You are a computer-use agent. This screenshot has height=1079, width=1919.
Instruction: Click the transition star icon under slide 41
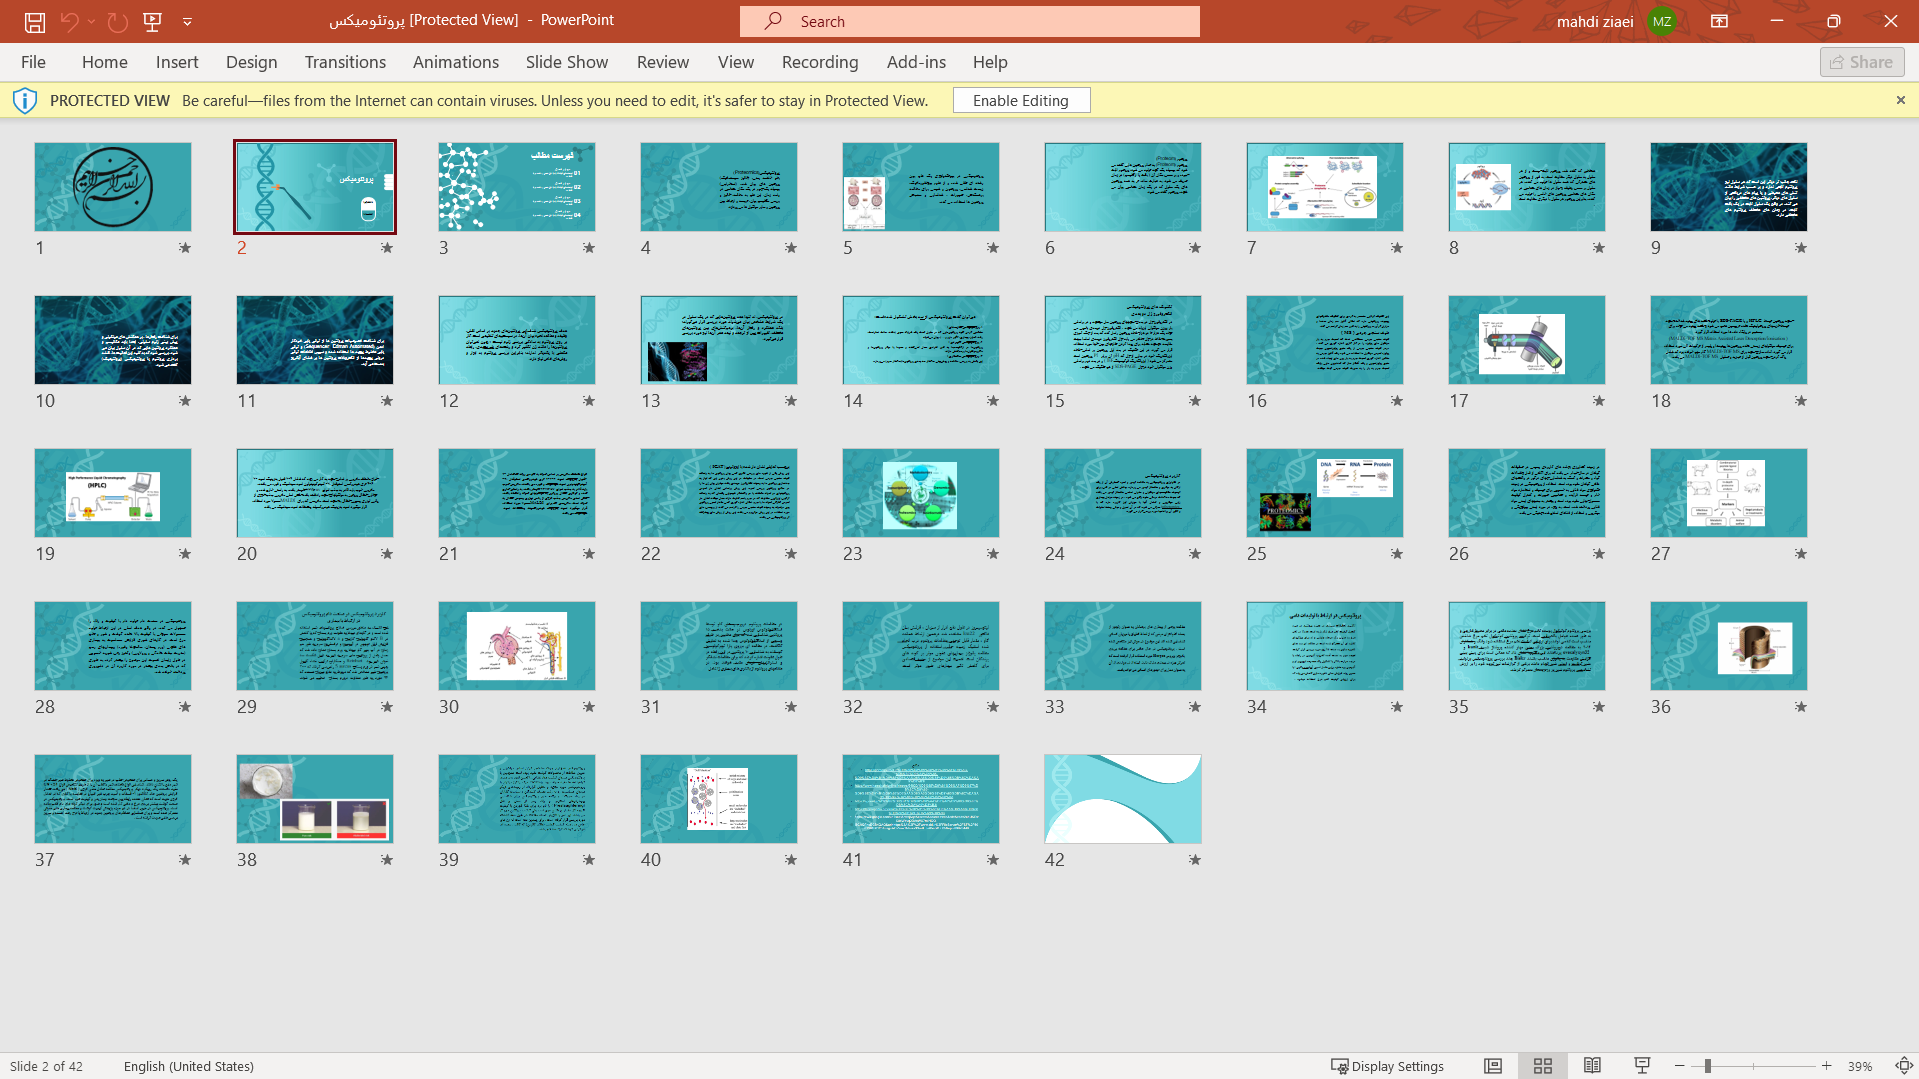pyautogui.click(x=993, y=860)
